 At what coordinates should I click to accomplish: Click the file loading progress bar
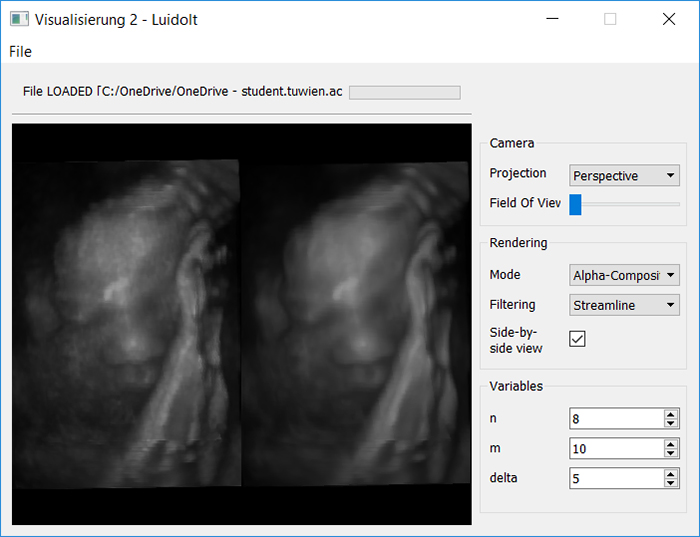point(404,92)
